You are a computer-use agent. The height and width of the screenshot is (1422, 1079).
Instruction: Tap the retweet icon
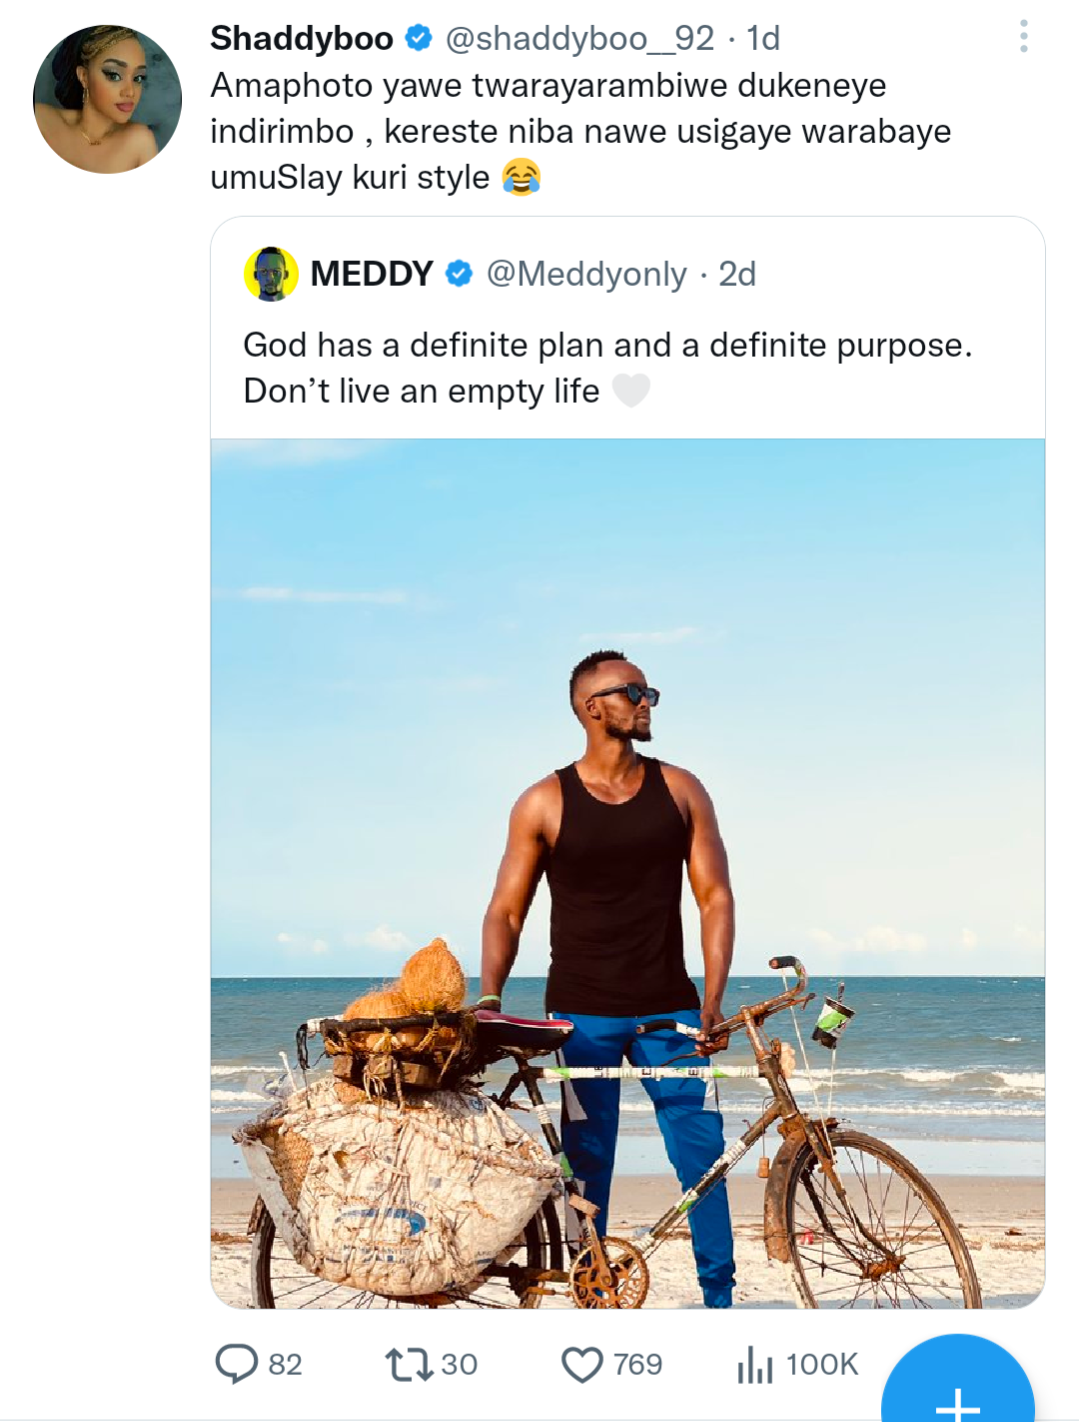(407, 1364)
